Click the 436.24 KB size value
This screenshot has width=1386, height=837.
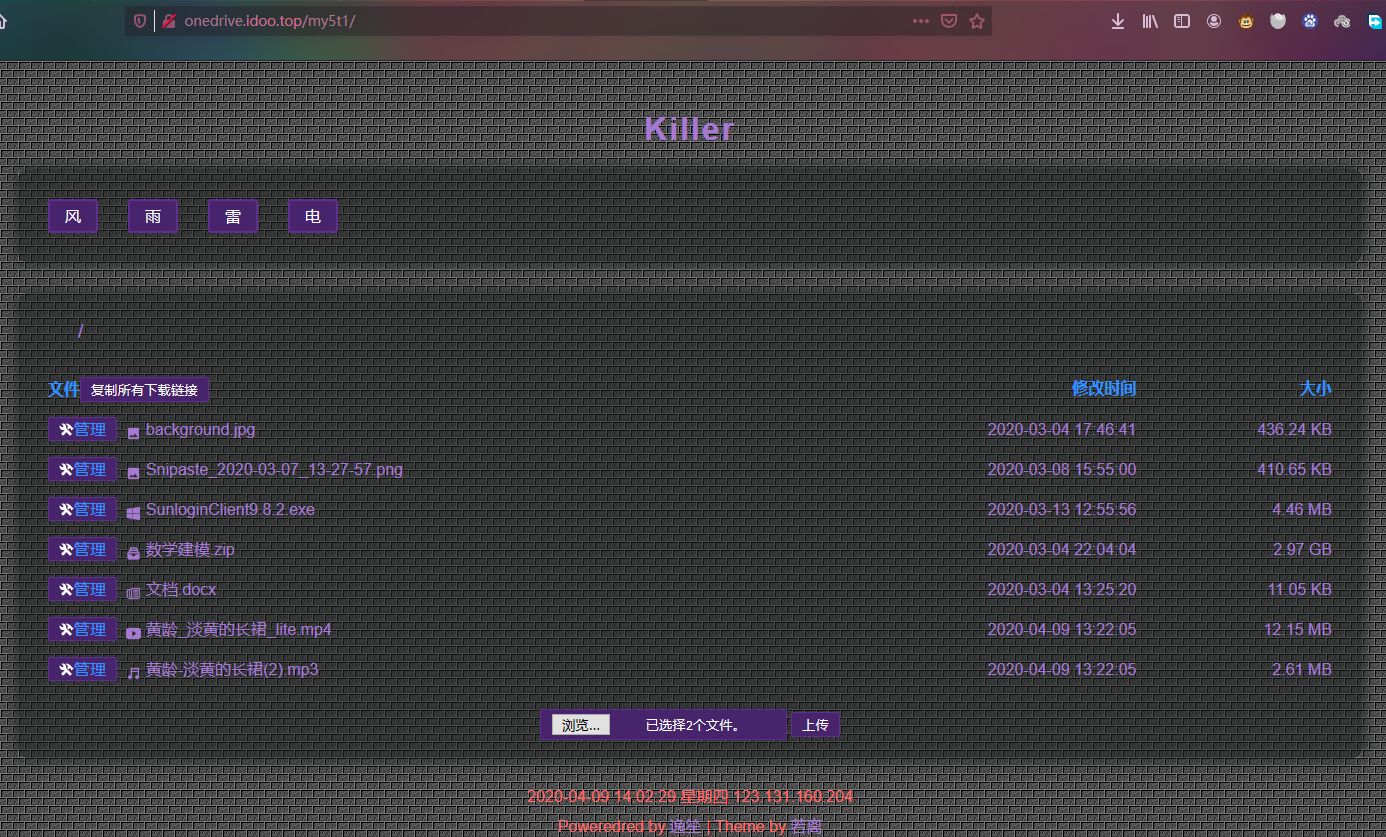[1294, 430]
